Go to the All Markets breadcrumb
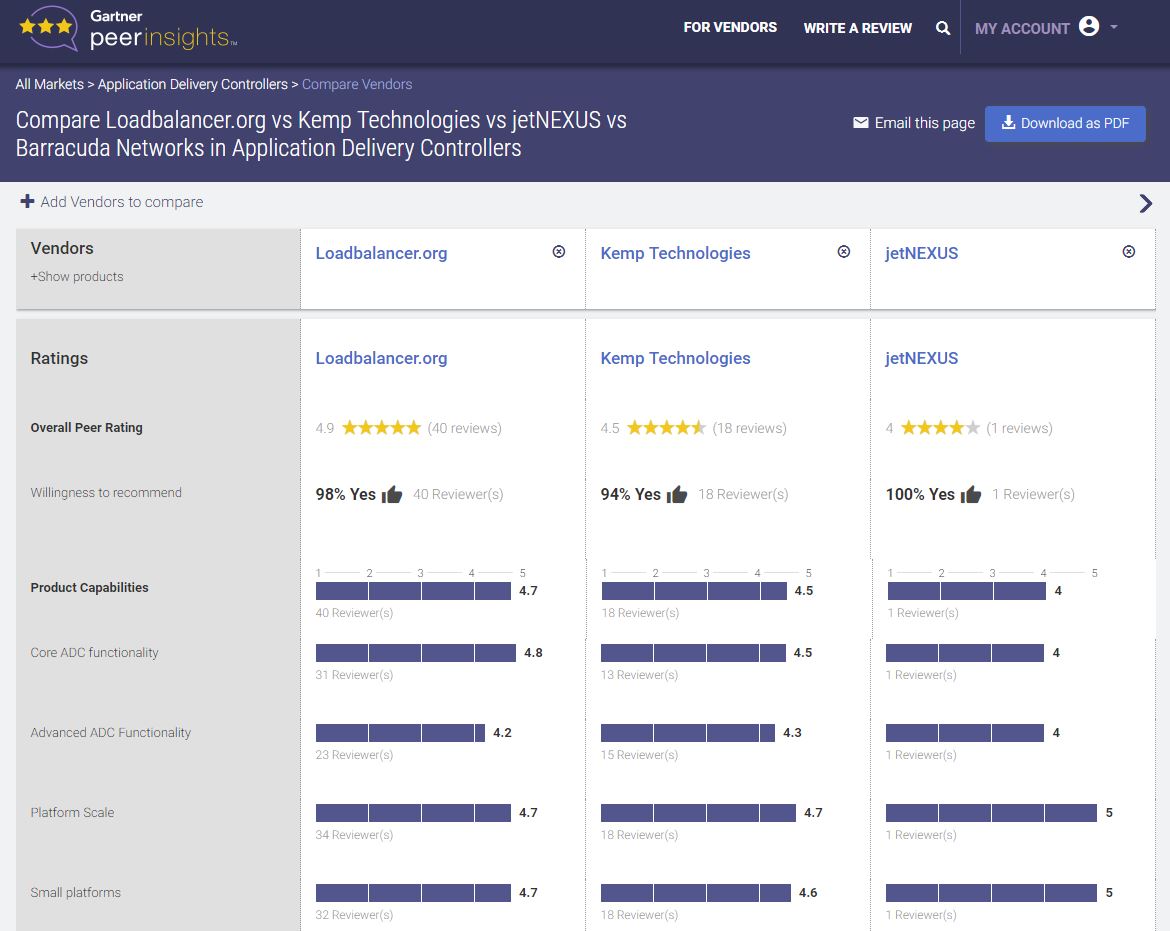Viewport: 1170px width, 931px height. coord(49,84)
